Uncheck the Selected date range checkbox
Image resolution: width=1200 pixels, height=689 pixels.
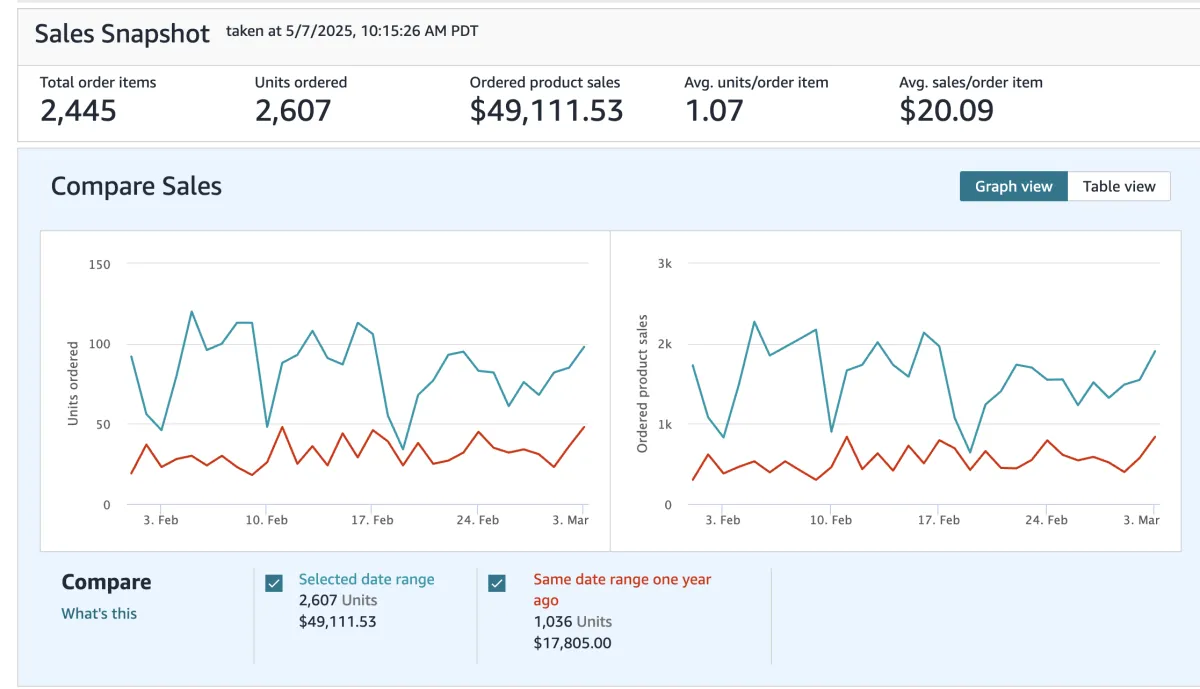[x=274, y=583]
